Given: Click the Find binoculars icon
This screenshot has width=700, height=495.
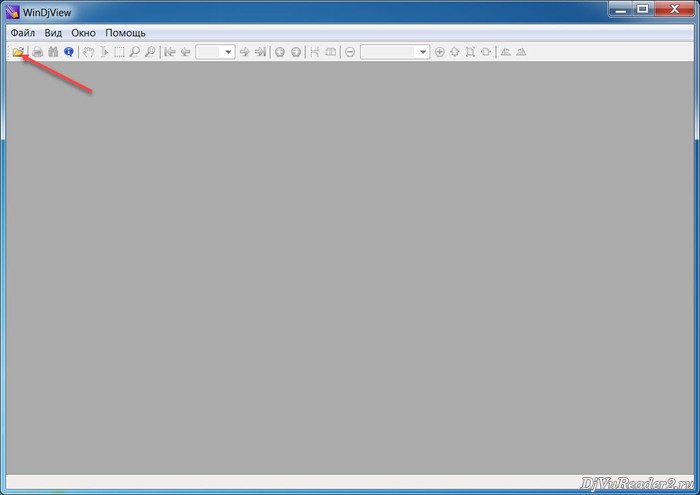Looking at the screenshot, I should (53, 52).
